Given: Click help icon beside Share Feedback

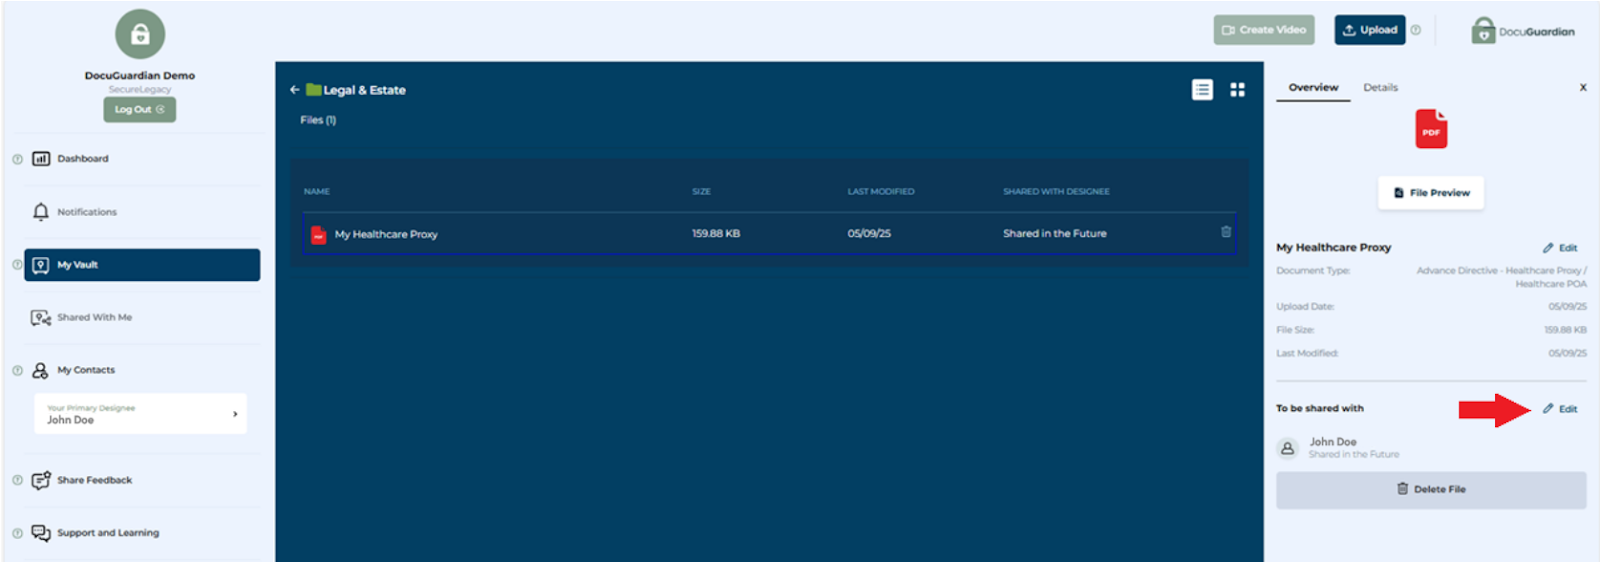Looking at the screenshot, I should pos(17,481).
